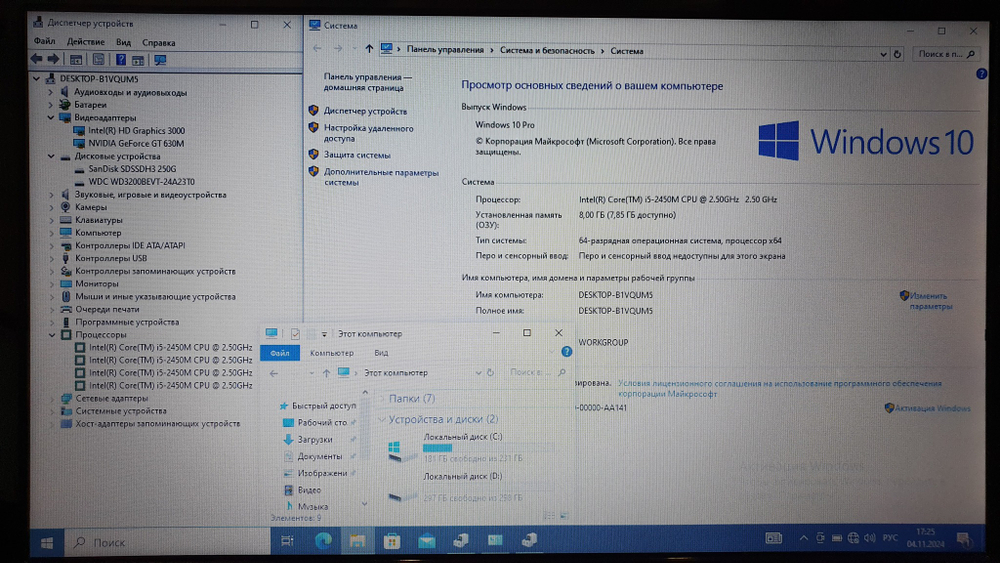Click the search magnifier in the Система search box
The height and width of the screenshot is (563, 1000).
coord(971,54)
